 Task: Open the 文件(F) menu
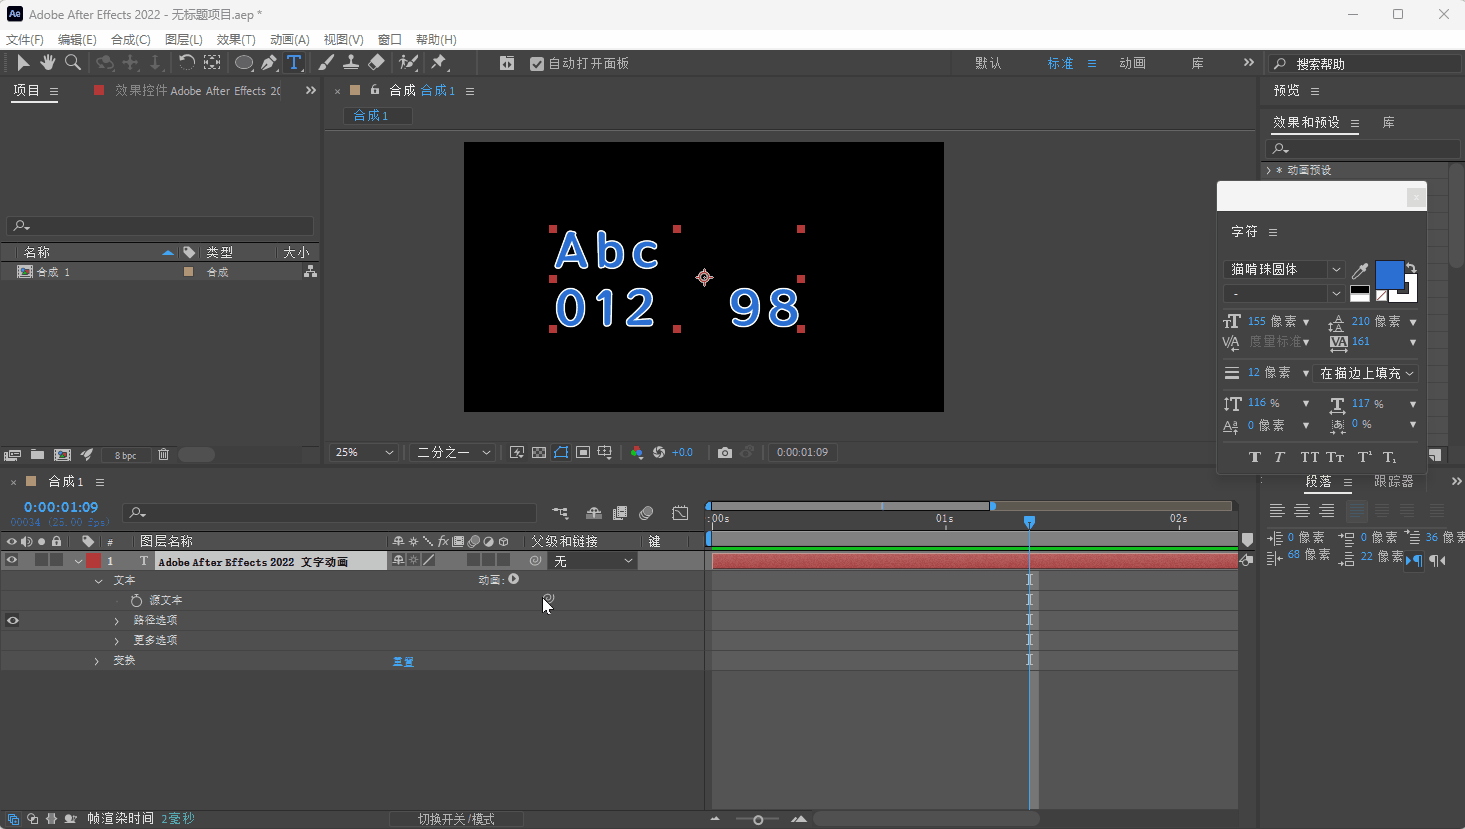pos(25,39)
